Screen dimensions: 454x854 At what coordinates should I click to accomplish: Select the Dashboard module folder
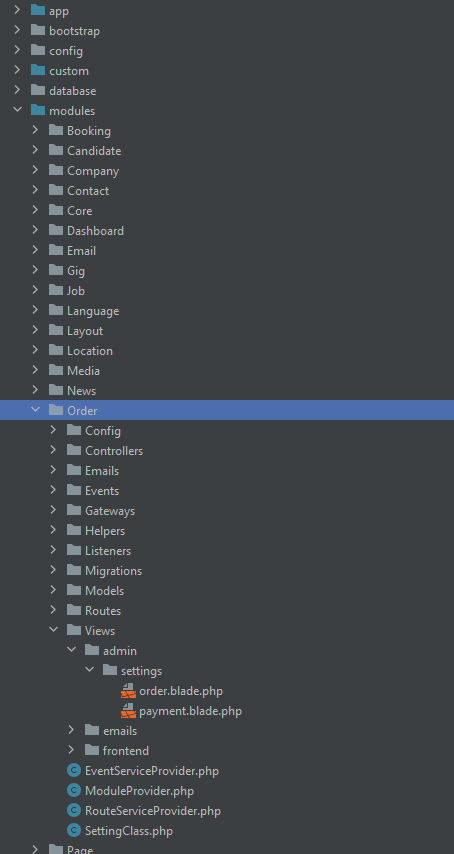coord(95,231)
